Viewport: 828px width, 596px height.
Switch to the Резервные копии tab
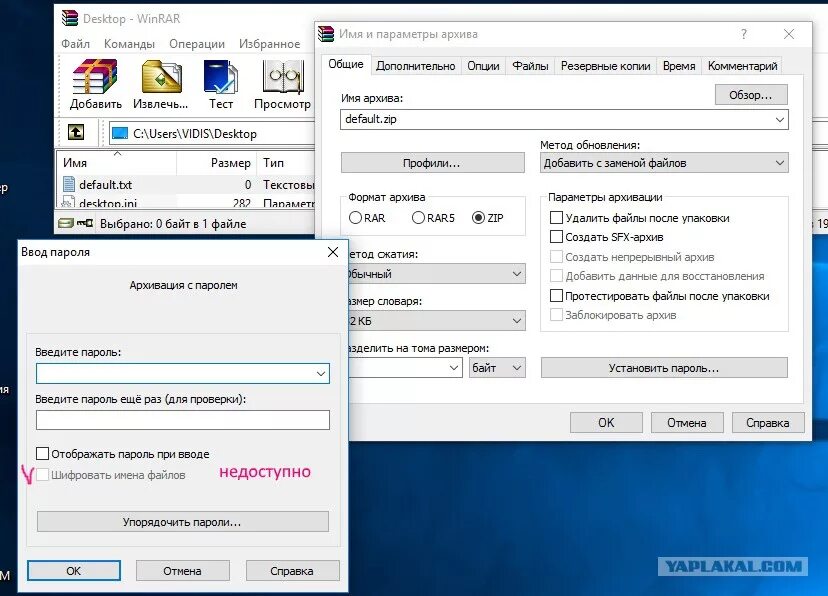[x=606, y=66]
